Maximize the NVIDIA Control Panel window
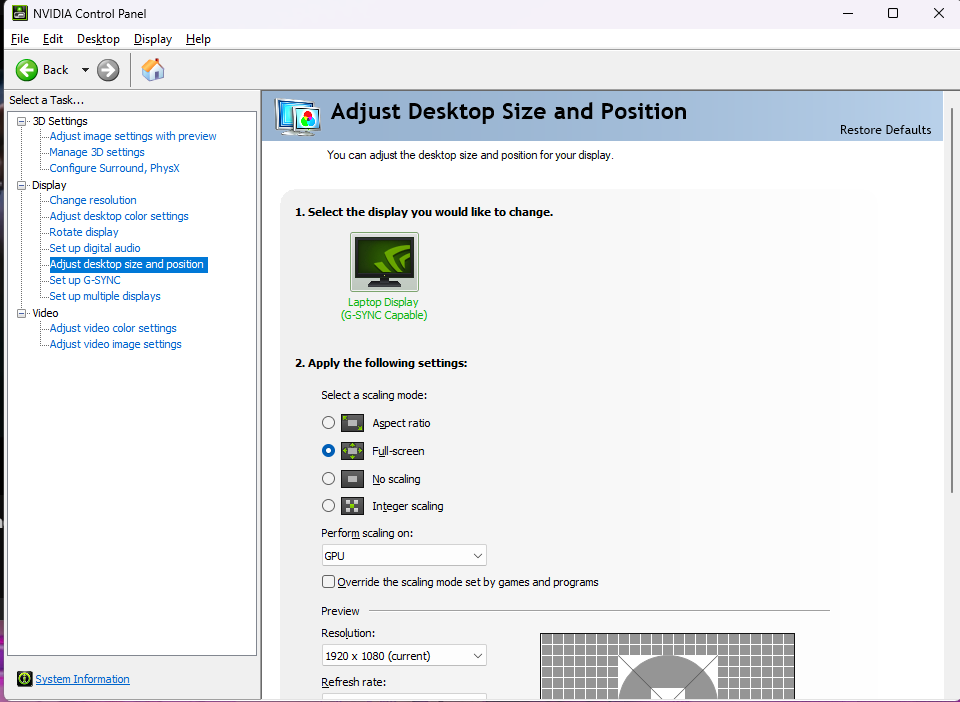Screen dimensions: 960x702 click(893, 13)
